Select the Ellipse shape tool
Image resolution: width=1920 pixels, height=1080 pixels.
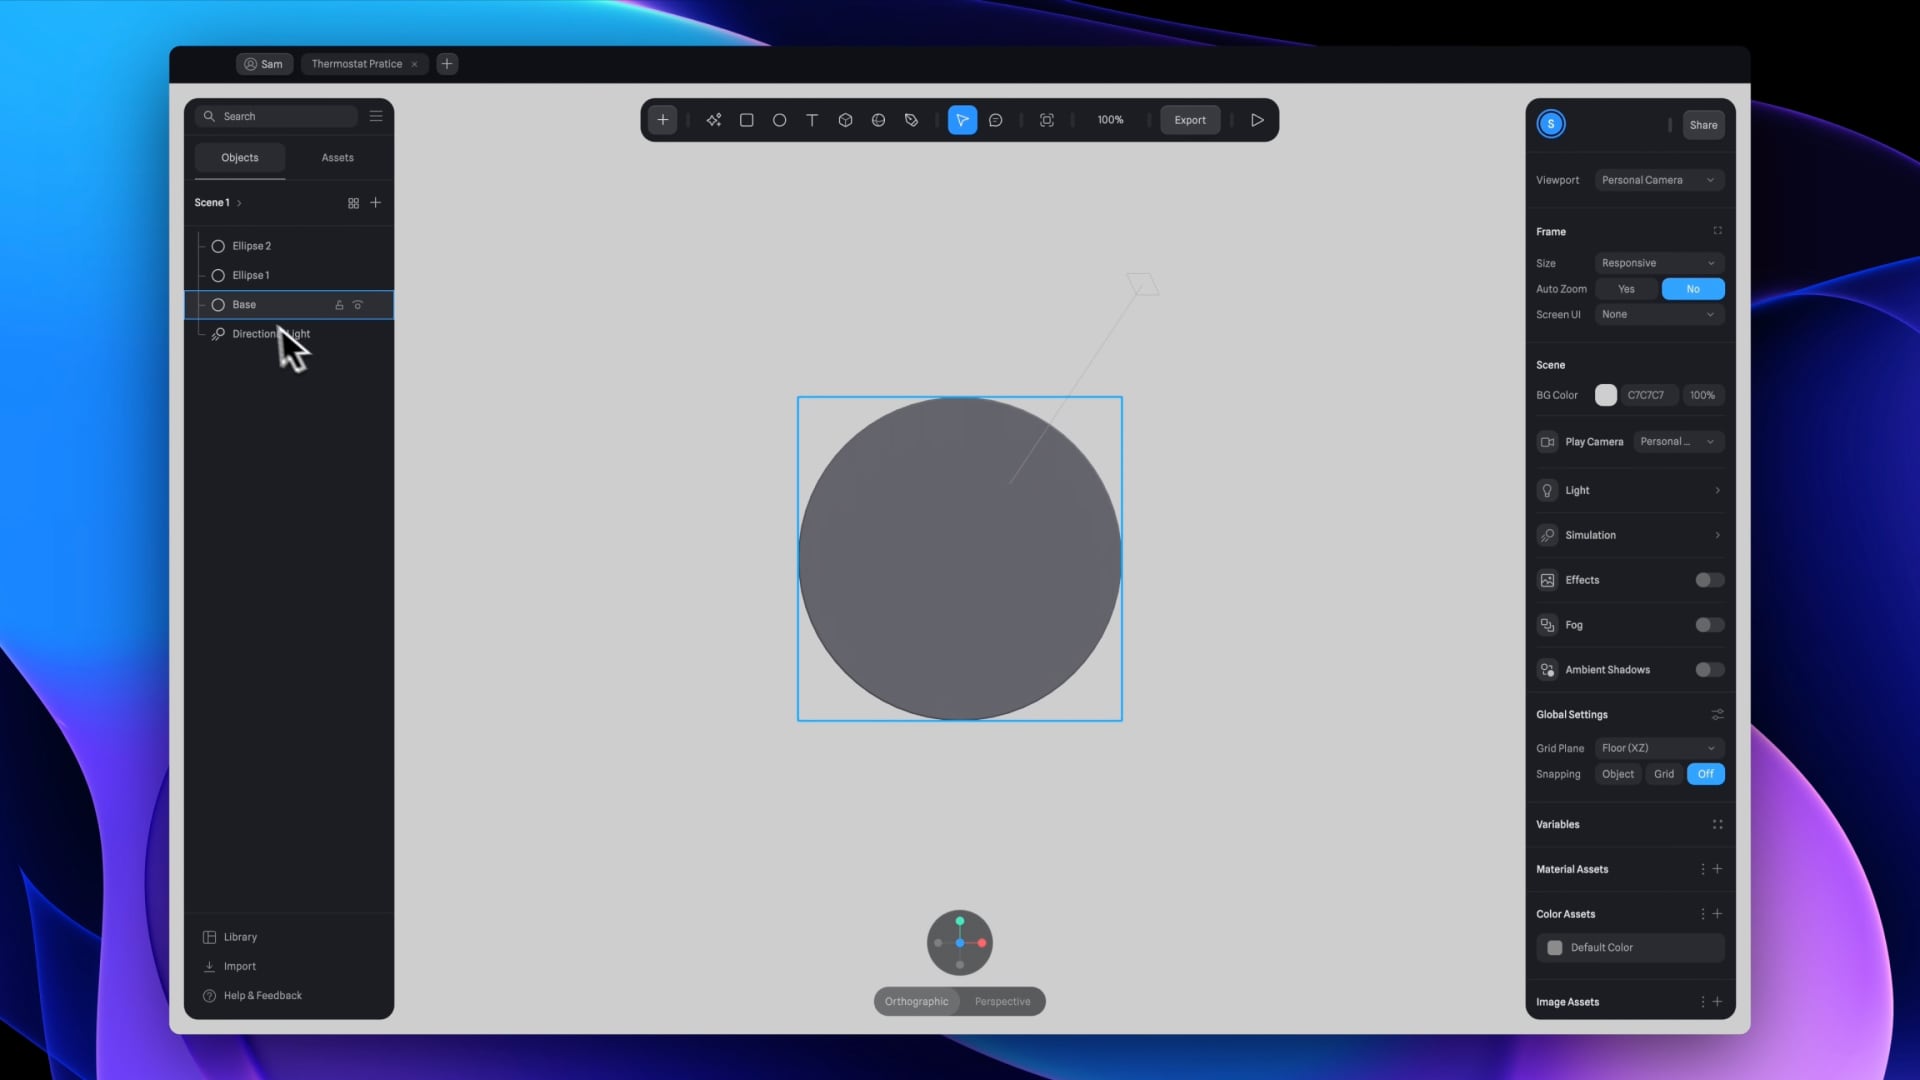[779, 120]
